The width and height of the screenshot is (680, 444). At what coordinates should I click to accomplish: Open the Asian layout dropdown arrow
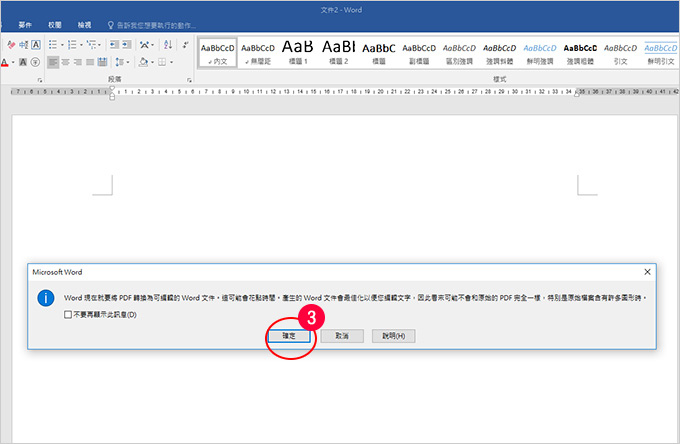[153, 45]
